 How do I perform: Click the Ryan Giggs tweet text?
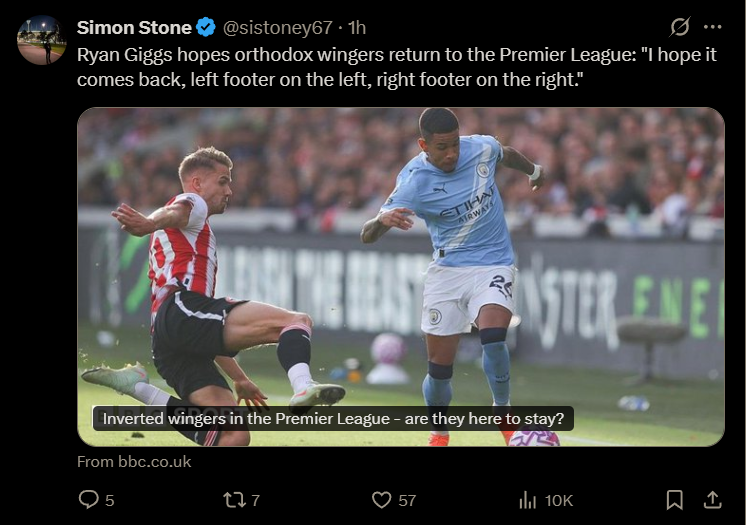tap(397, 66)
